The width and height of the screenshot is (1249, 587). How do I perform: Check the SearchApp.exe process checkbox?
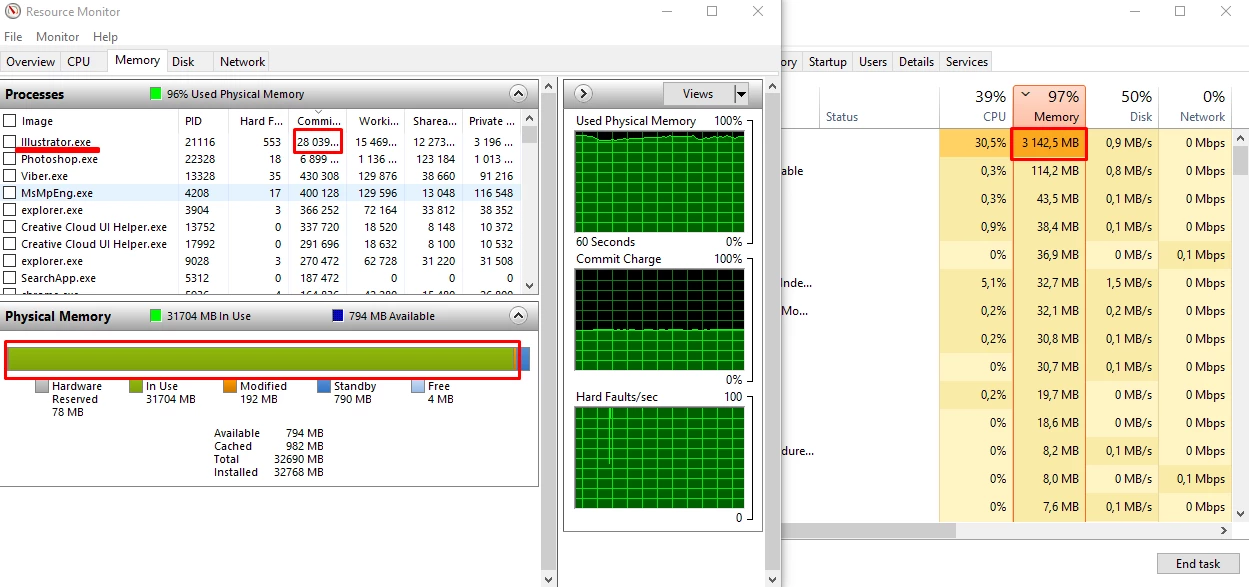point(10,278)
